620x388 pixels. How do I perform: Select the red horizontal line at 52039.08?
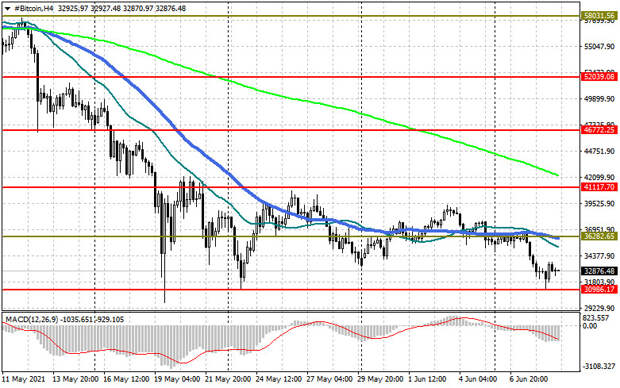(x=291, y=77)
